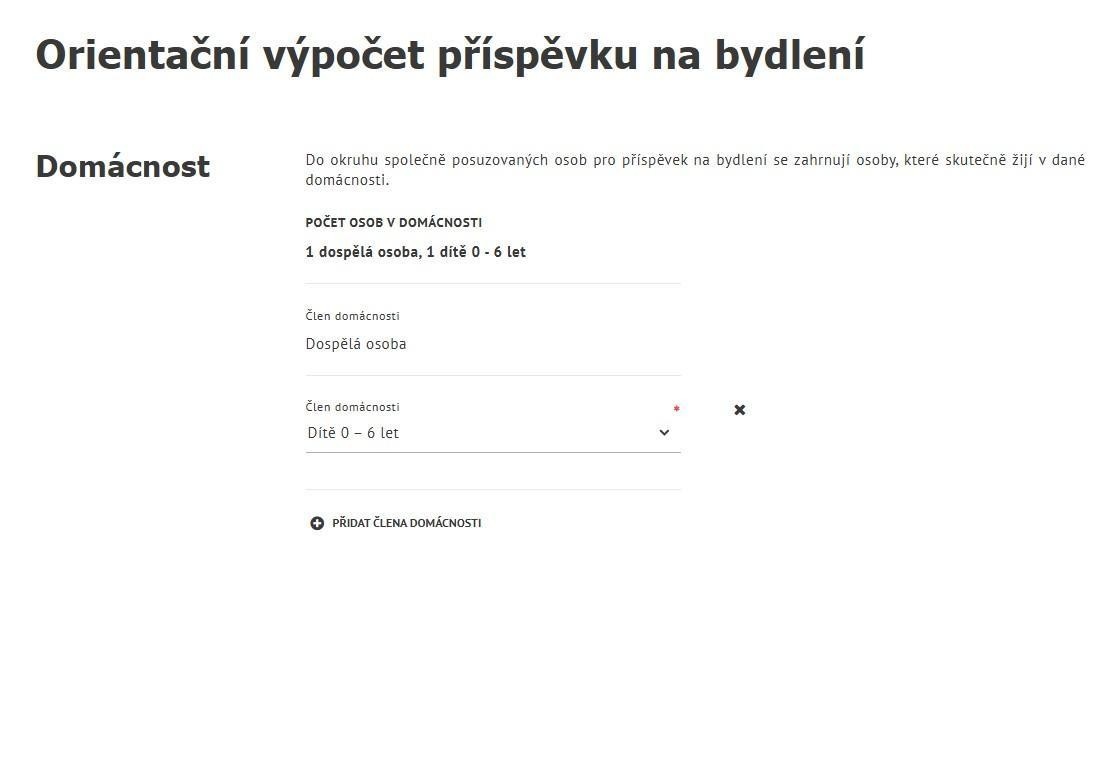The image size is (1110, 761).
Task: Click the page title "Orientační výpočet příspěvku na bydlení"
Action: 450,55
